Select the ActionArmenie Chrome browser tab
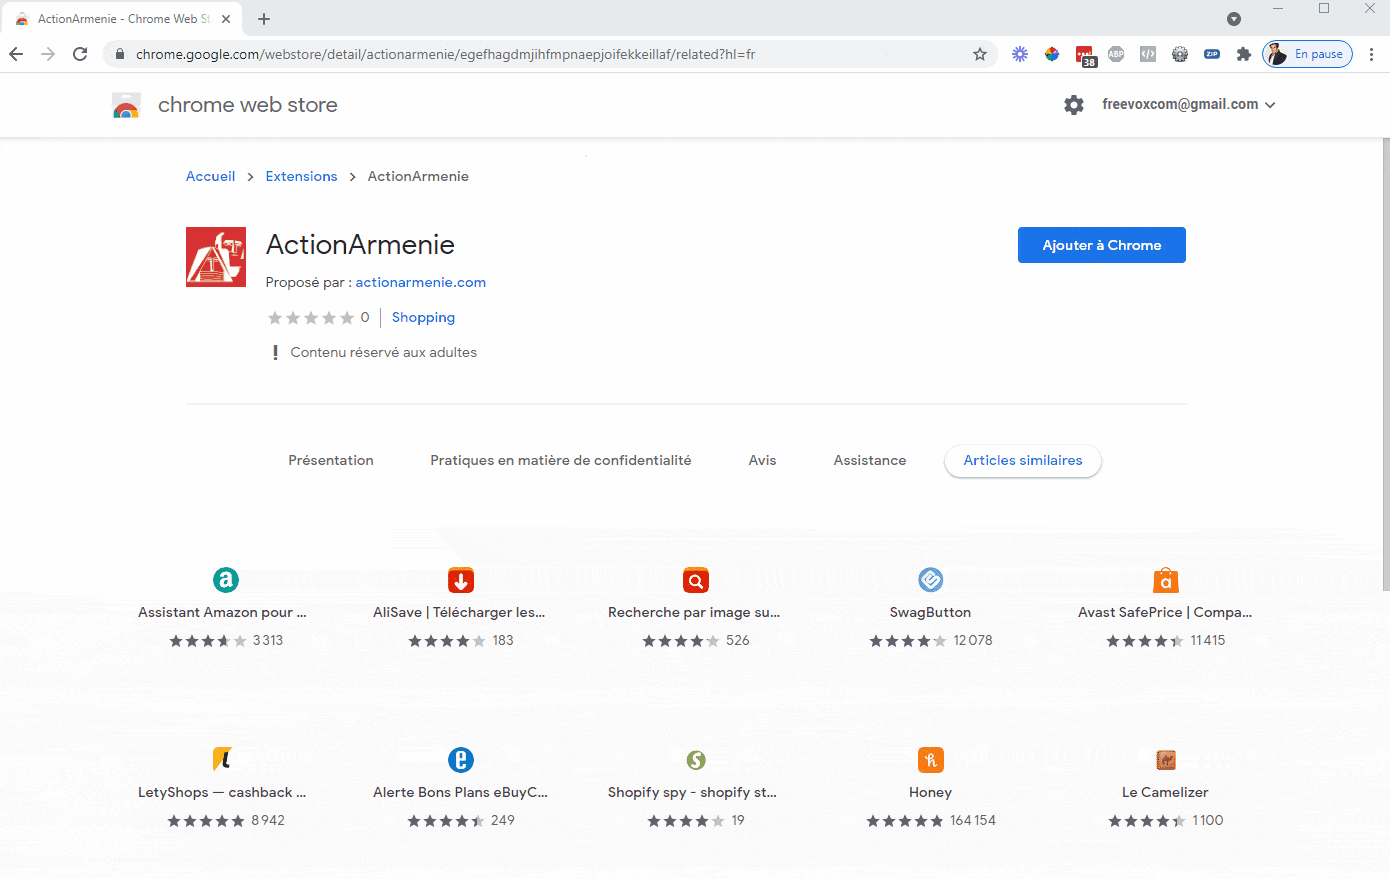The width and height of the screenshot is (1390, 879). (120, 19)
